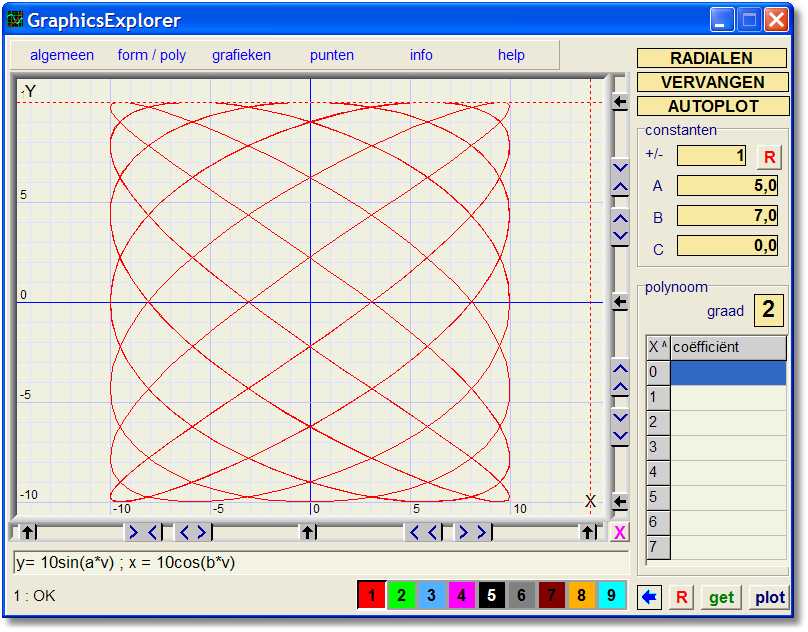Open the grafieken menu
This screenshot has height=632, width=808.
[x=241, y=55]
